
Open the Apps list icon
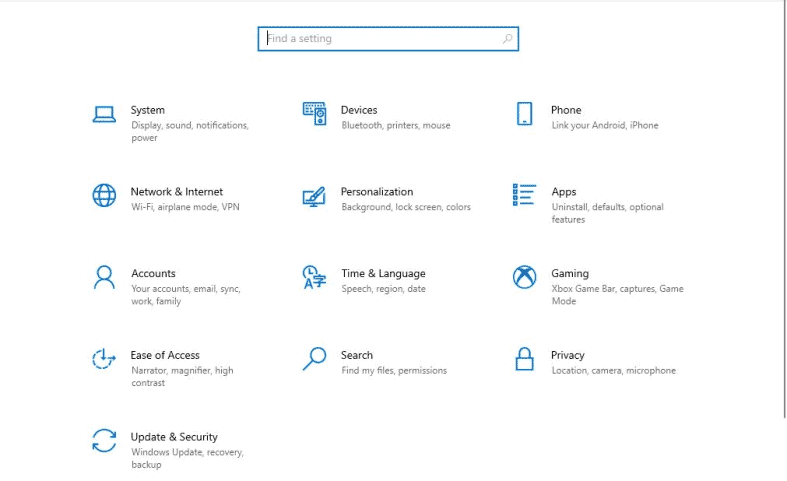[524, 195]
